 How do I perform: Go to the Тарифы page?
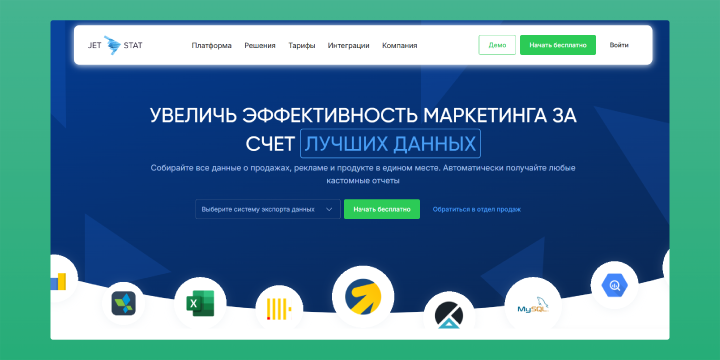[x=302, y=45]
